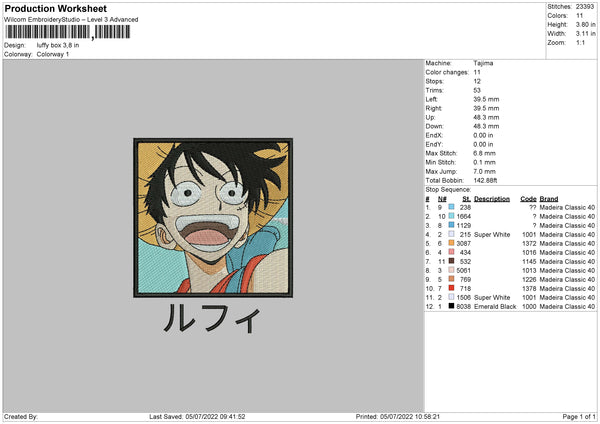The height and width of the screenshot is (424, 600).
Task: Click the 'Production Worksheet' title
Action: click(55, 8)
